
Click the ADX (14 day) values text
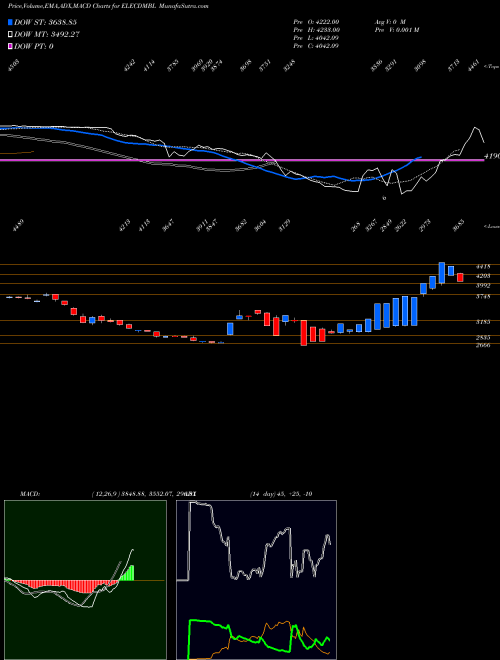coord(281,494)
